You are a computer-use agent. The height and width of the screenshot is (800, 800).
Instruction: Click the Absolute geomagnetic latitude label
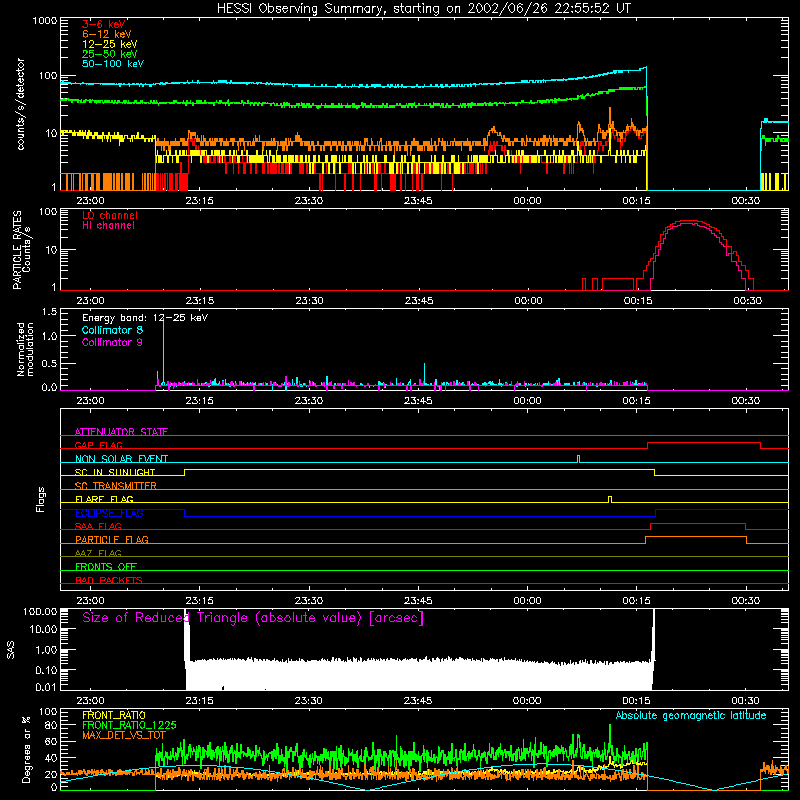pos(691,715)
